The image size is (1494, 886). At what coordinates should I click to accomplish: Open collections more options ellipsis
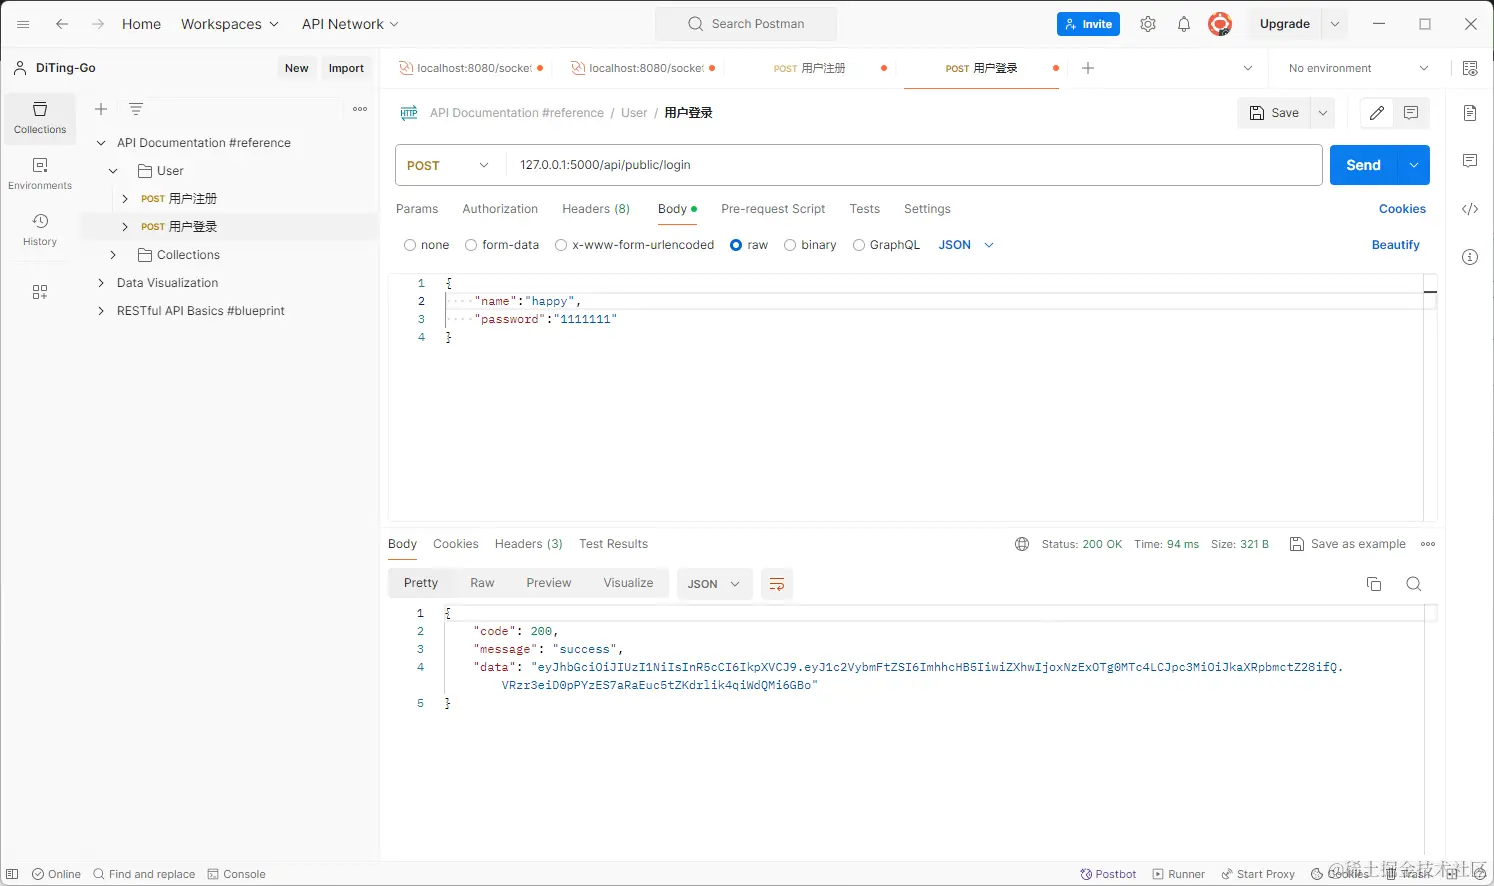click(x=360, y=109)
